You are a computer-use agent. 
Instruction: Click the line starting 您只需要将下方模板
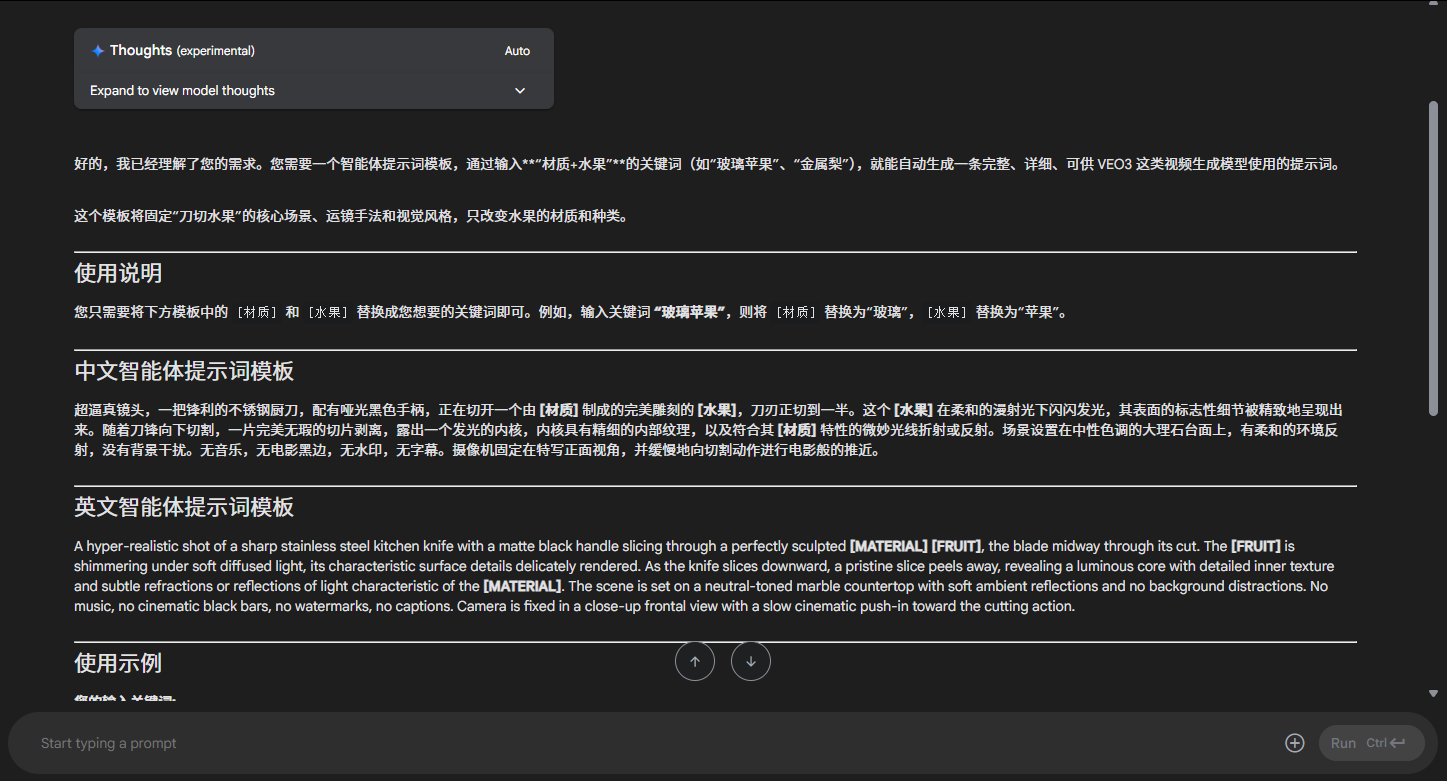[572, 312]
